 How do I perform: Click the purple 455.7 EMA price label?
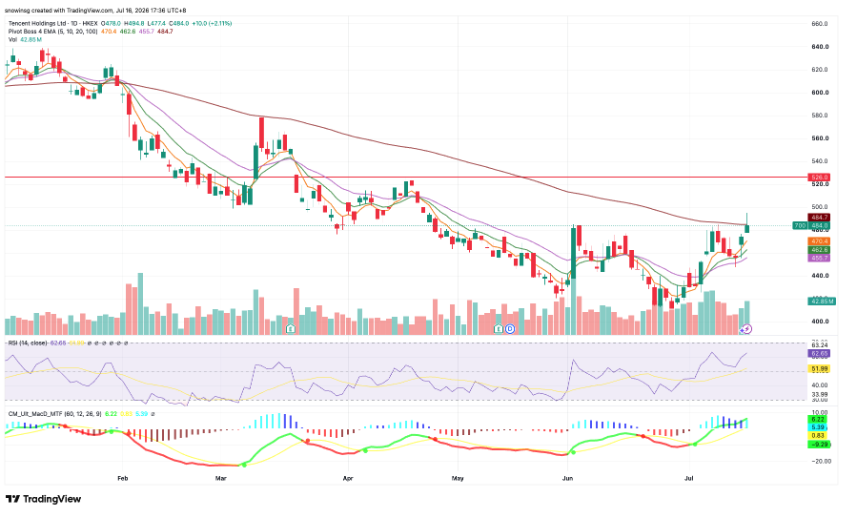point(819,258)
